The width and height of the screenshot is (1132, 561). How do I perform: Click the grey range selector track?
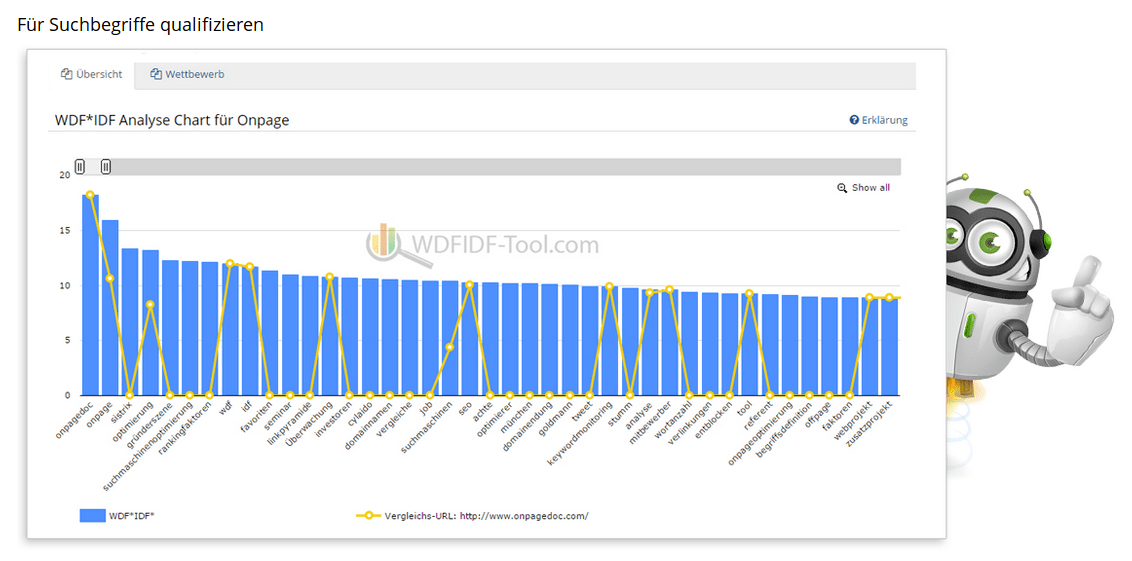500,167
